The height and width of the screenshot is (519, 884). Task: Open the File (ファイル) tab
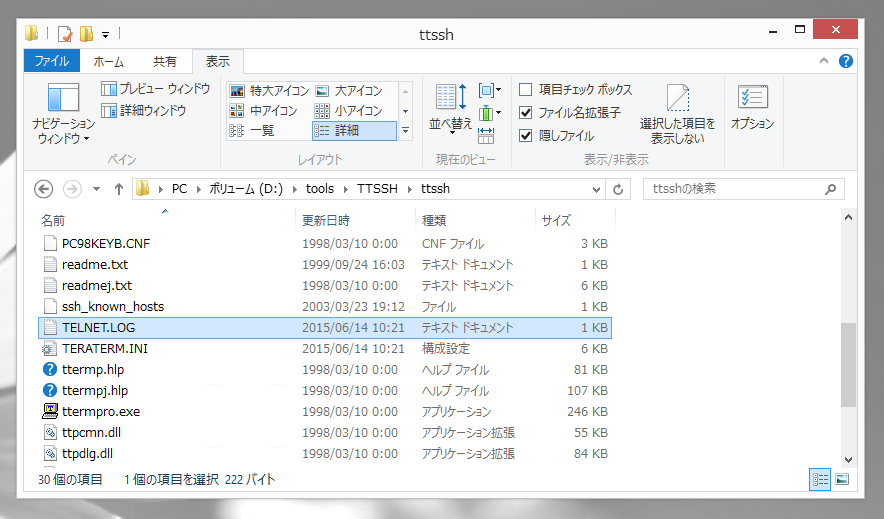pos(52,61)
